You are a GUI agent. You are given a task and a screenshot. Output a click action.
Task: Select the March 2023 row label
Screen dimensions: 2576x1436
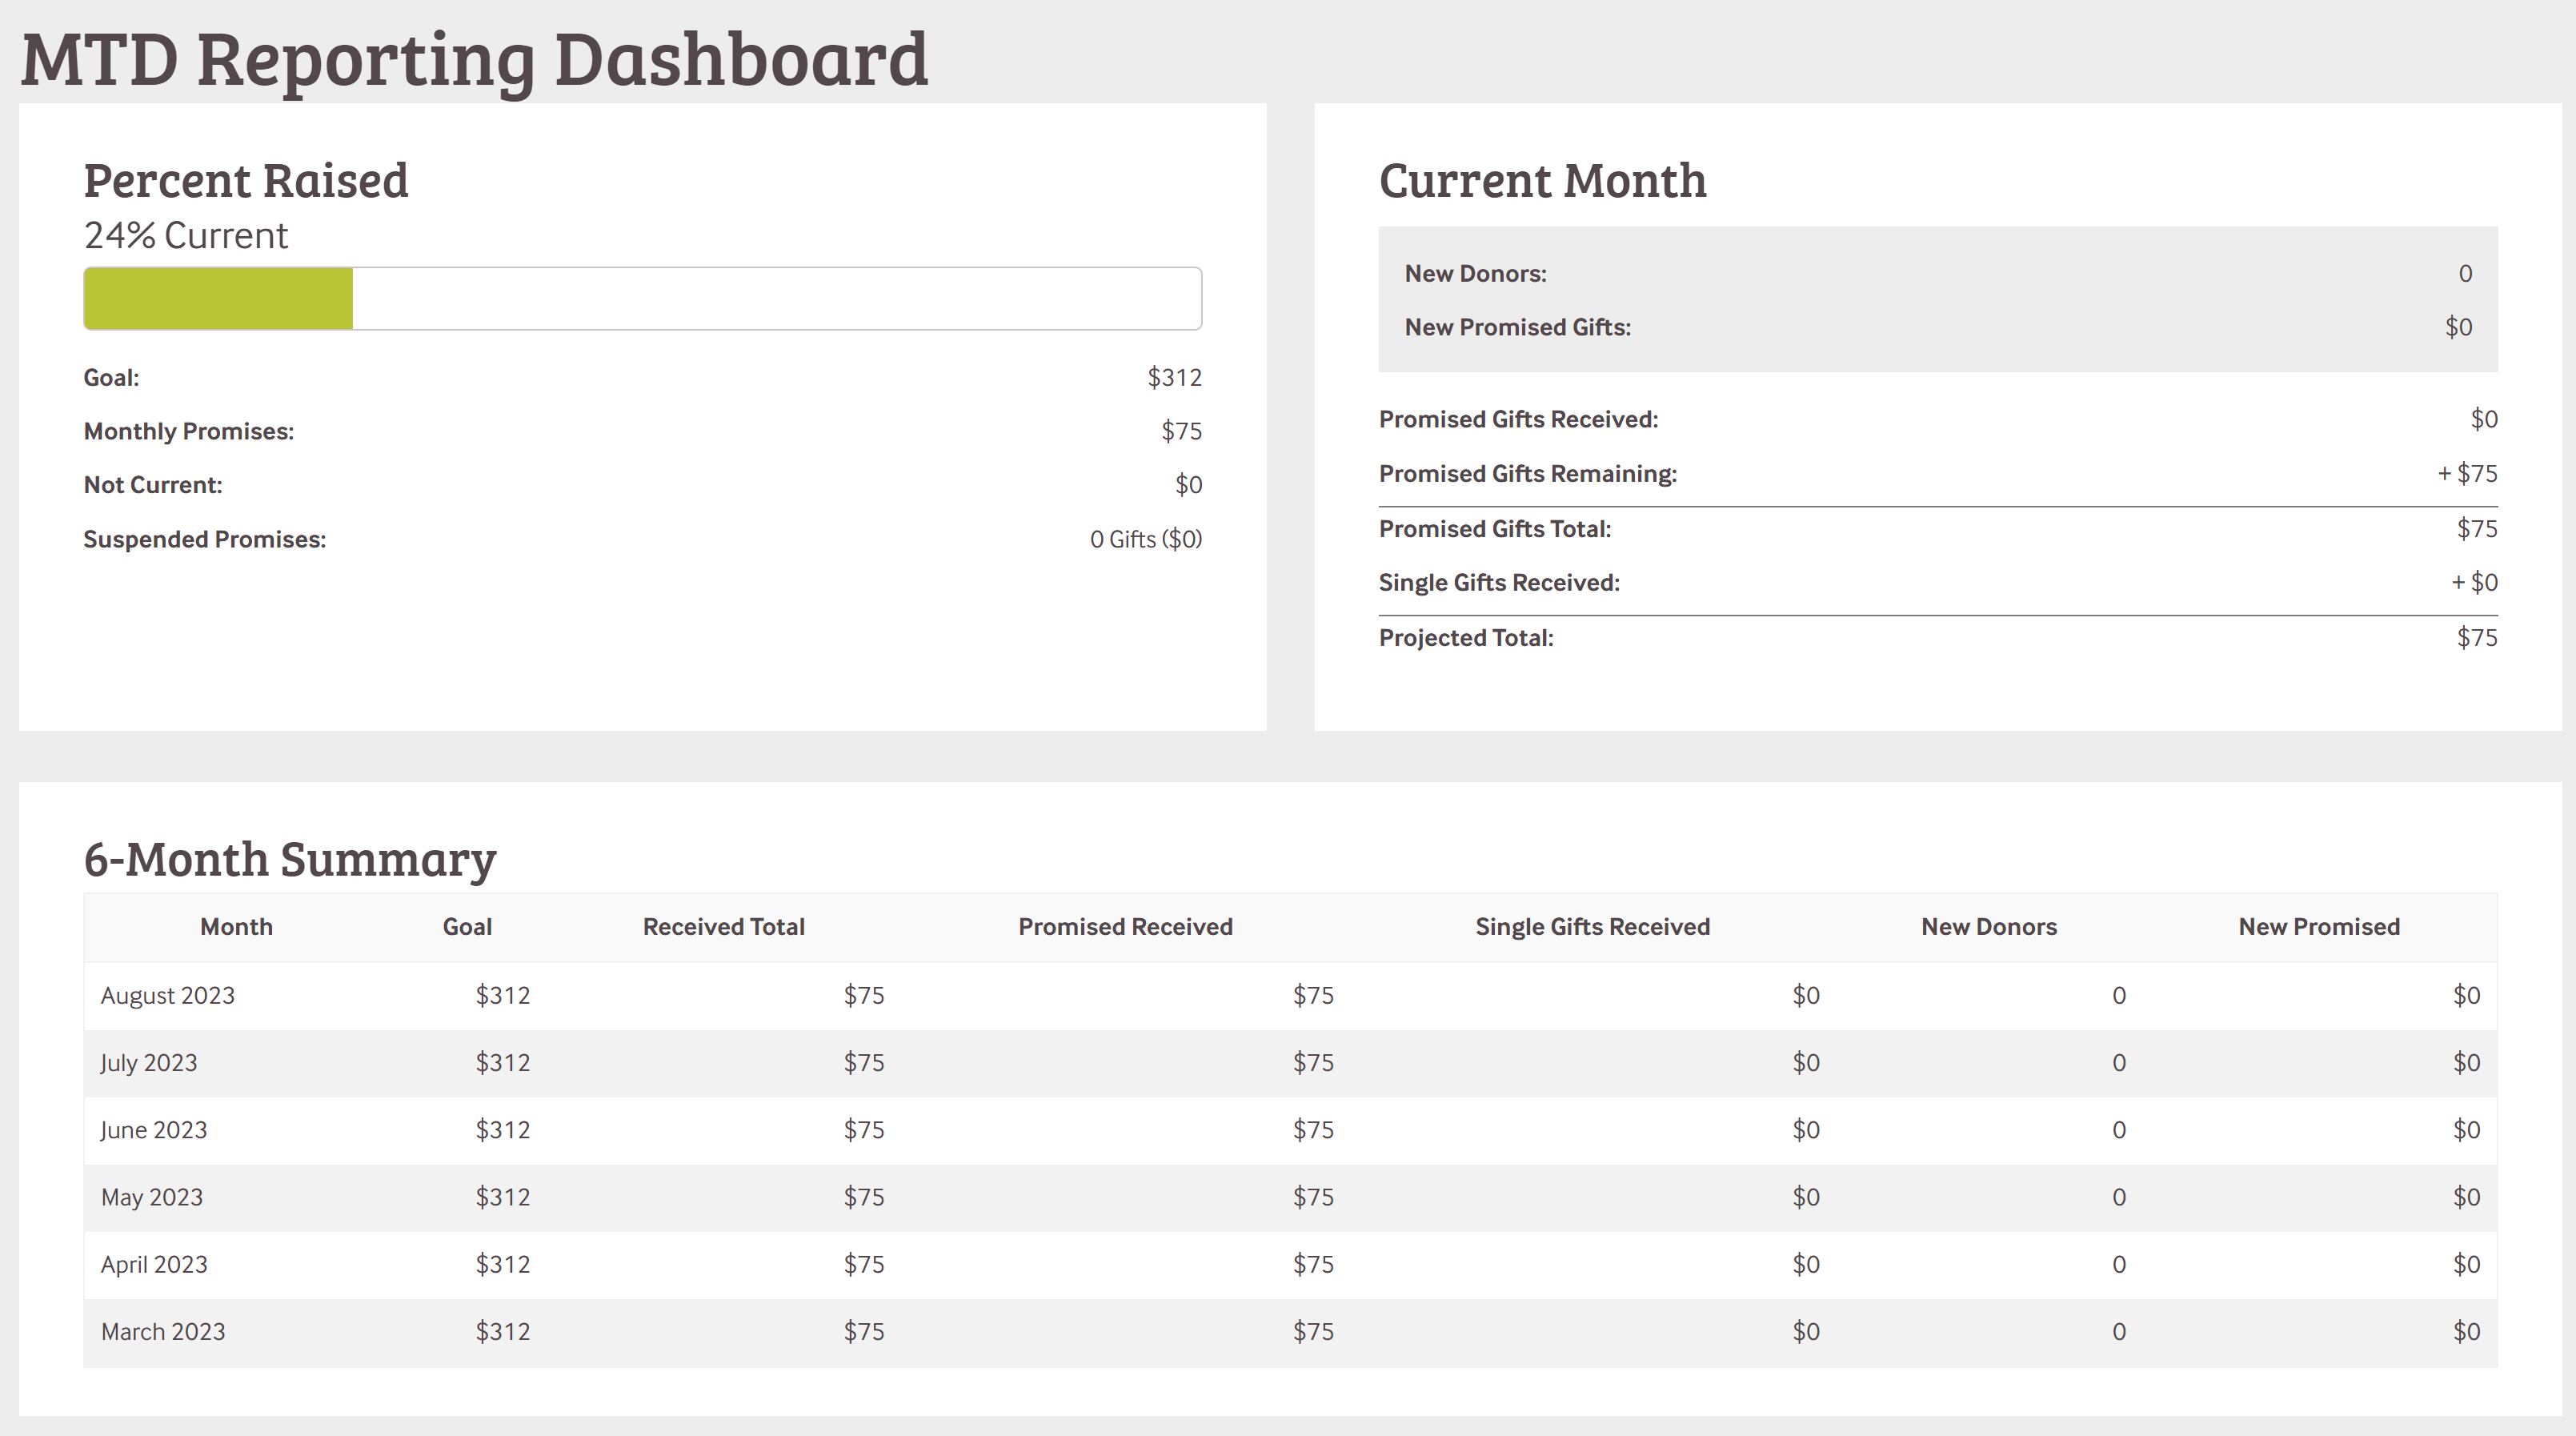[x=163, y=1332]
